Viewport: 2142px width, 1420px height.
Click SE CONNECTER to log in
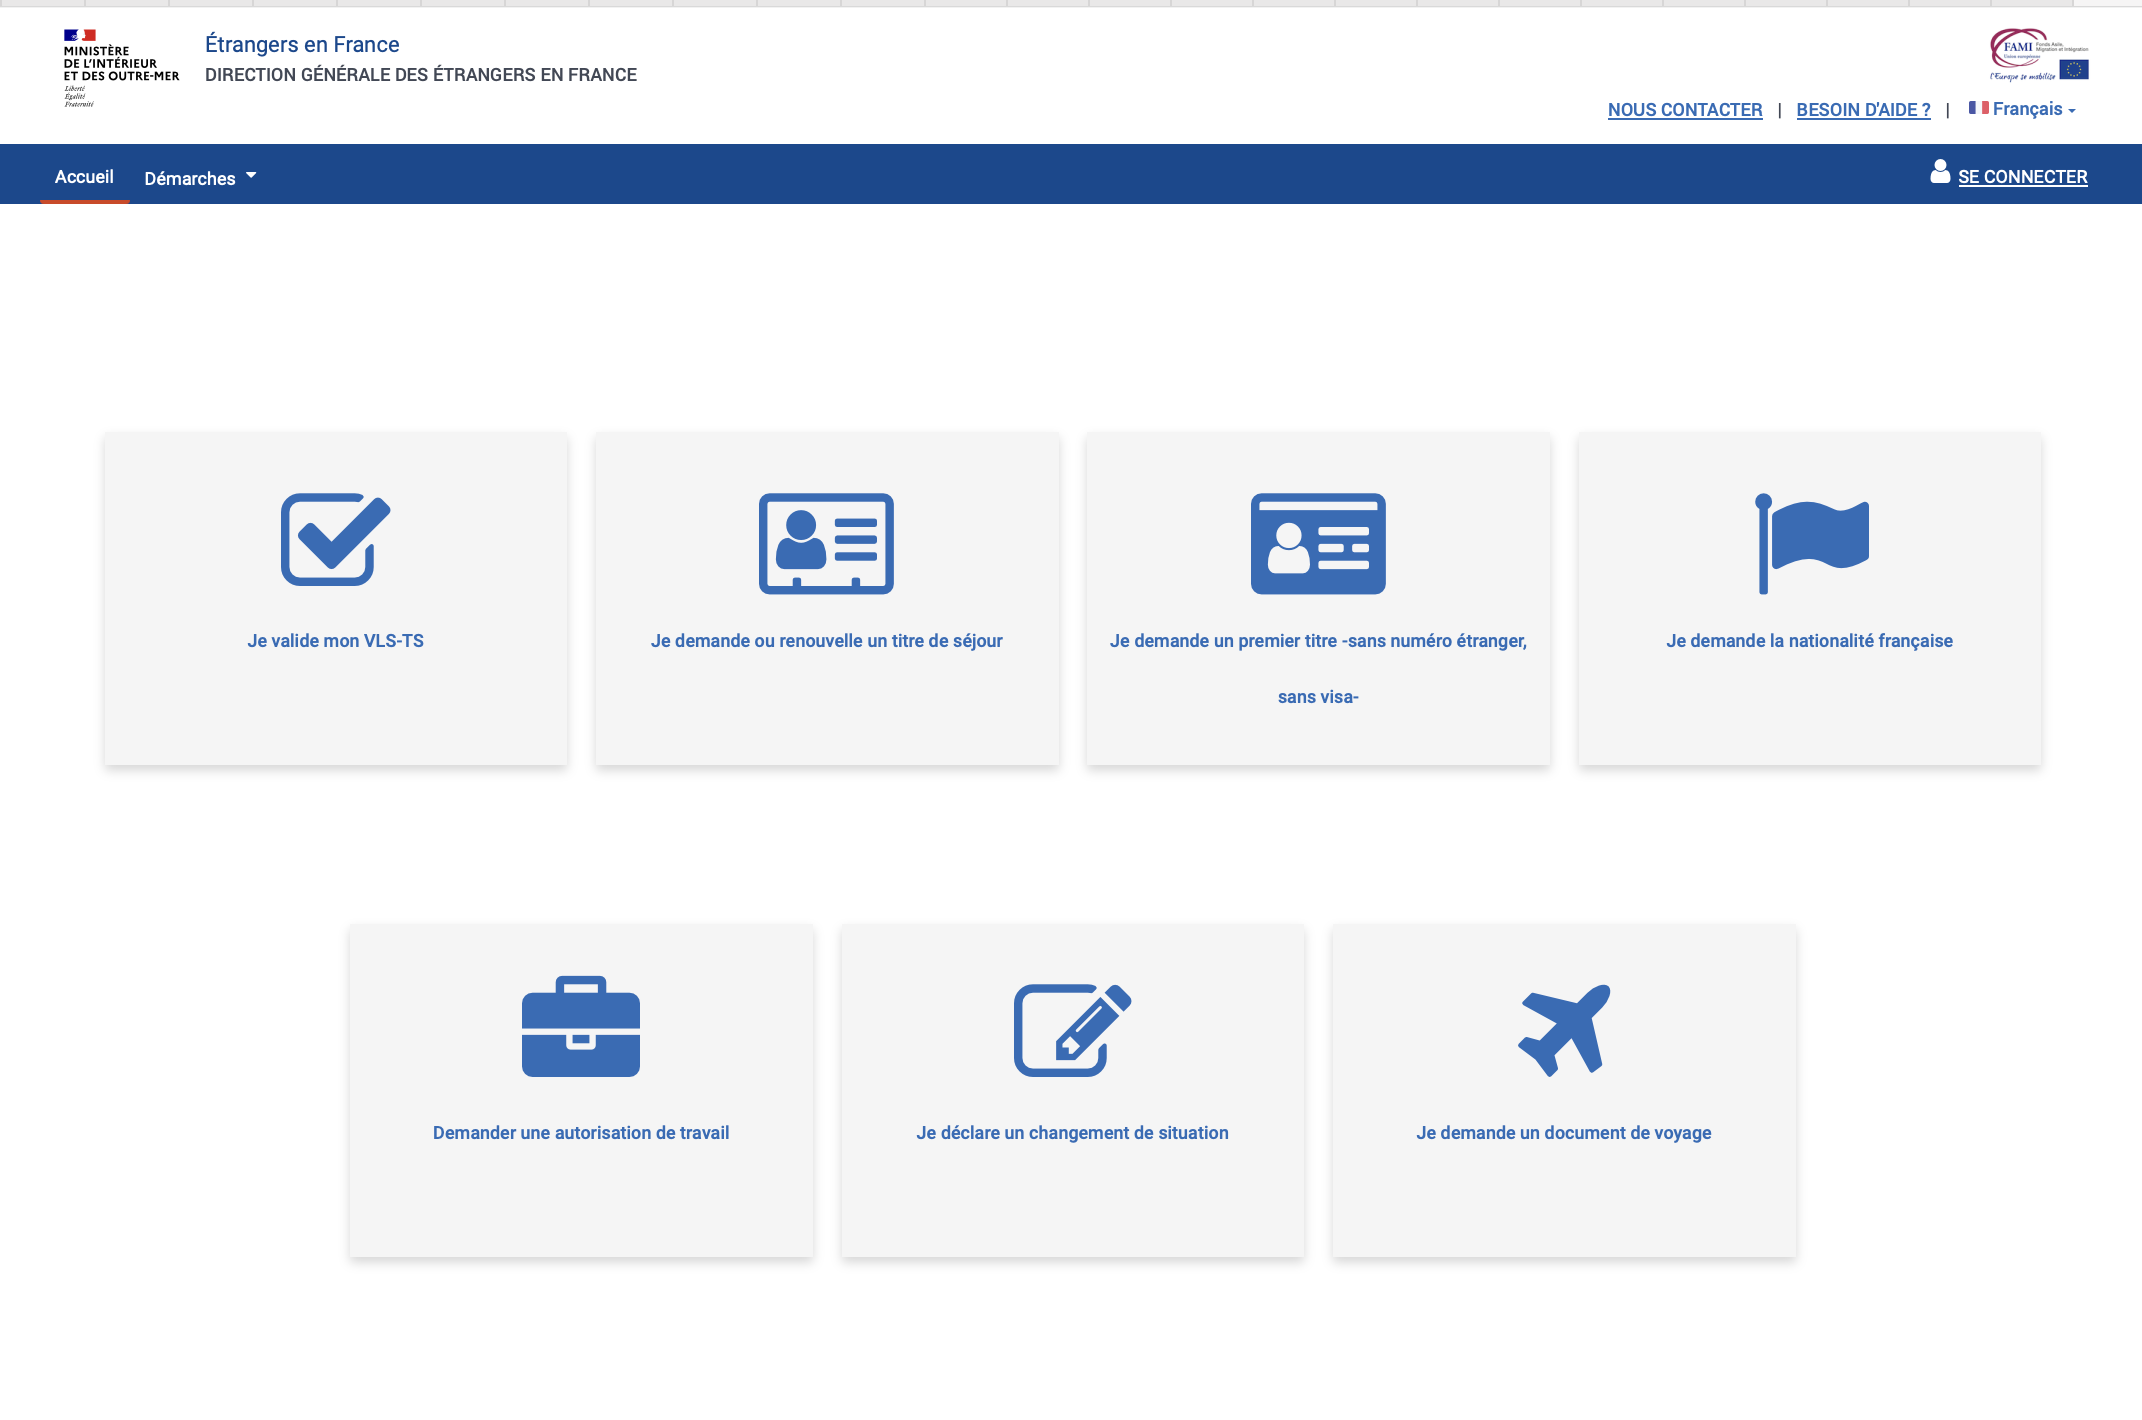point(2022,176)
